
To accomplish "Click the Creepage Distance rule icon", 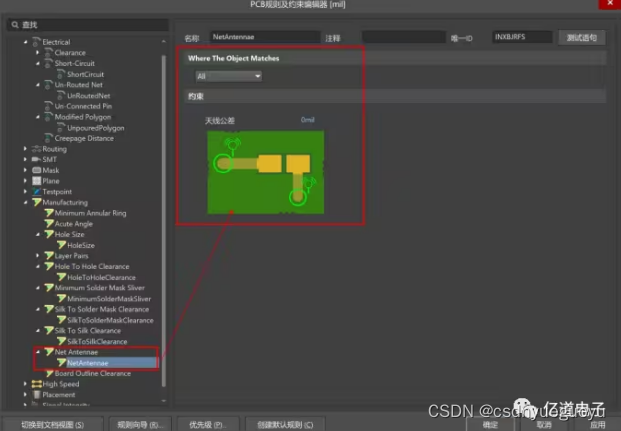I will click(x=49, y=138).
